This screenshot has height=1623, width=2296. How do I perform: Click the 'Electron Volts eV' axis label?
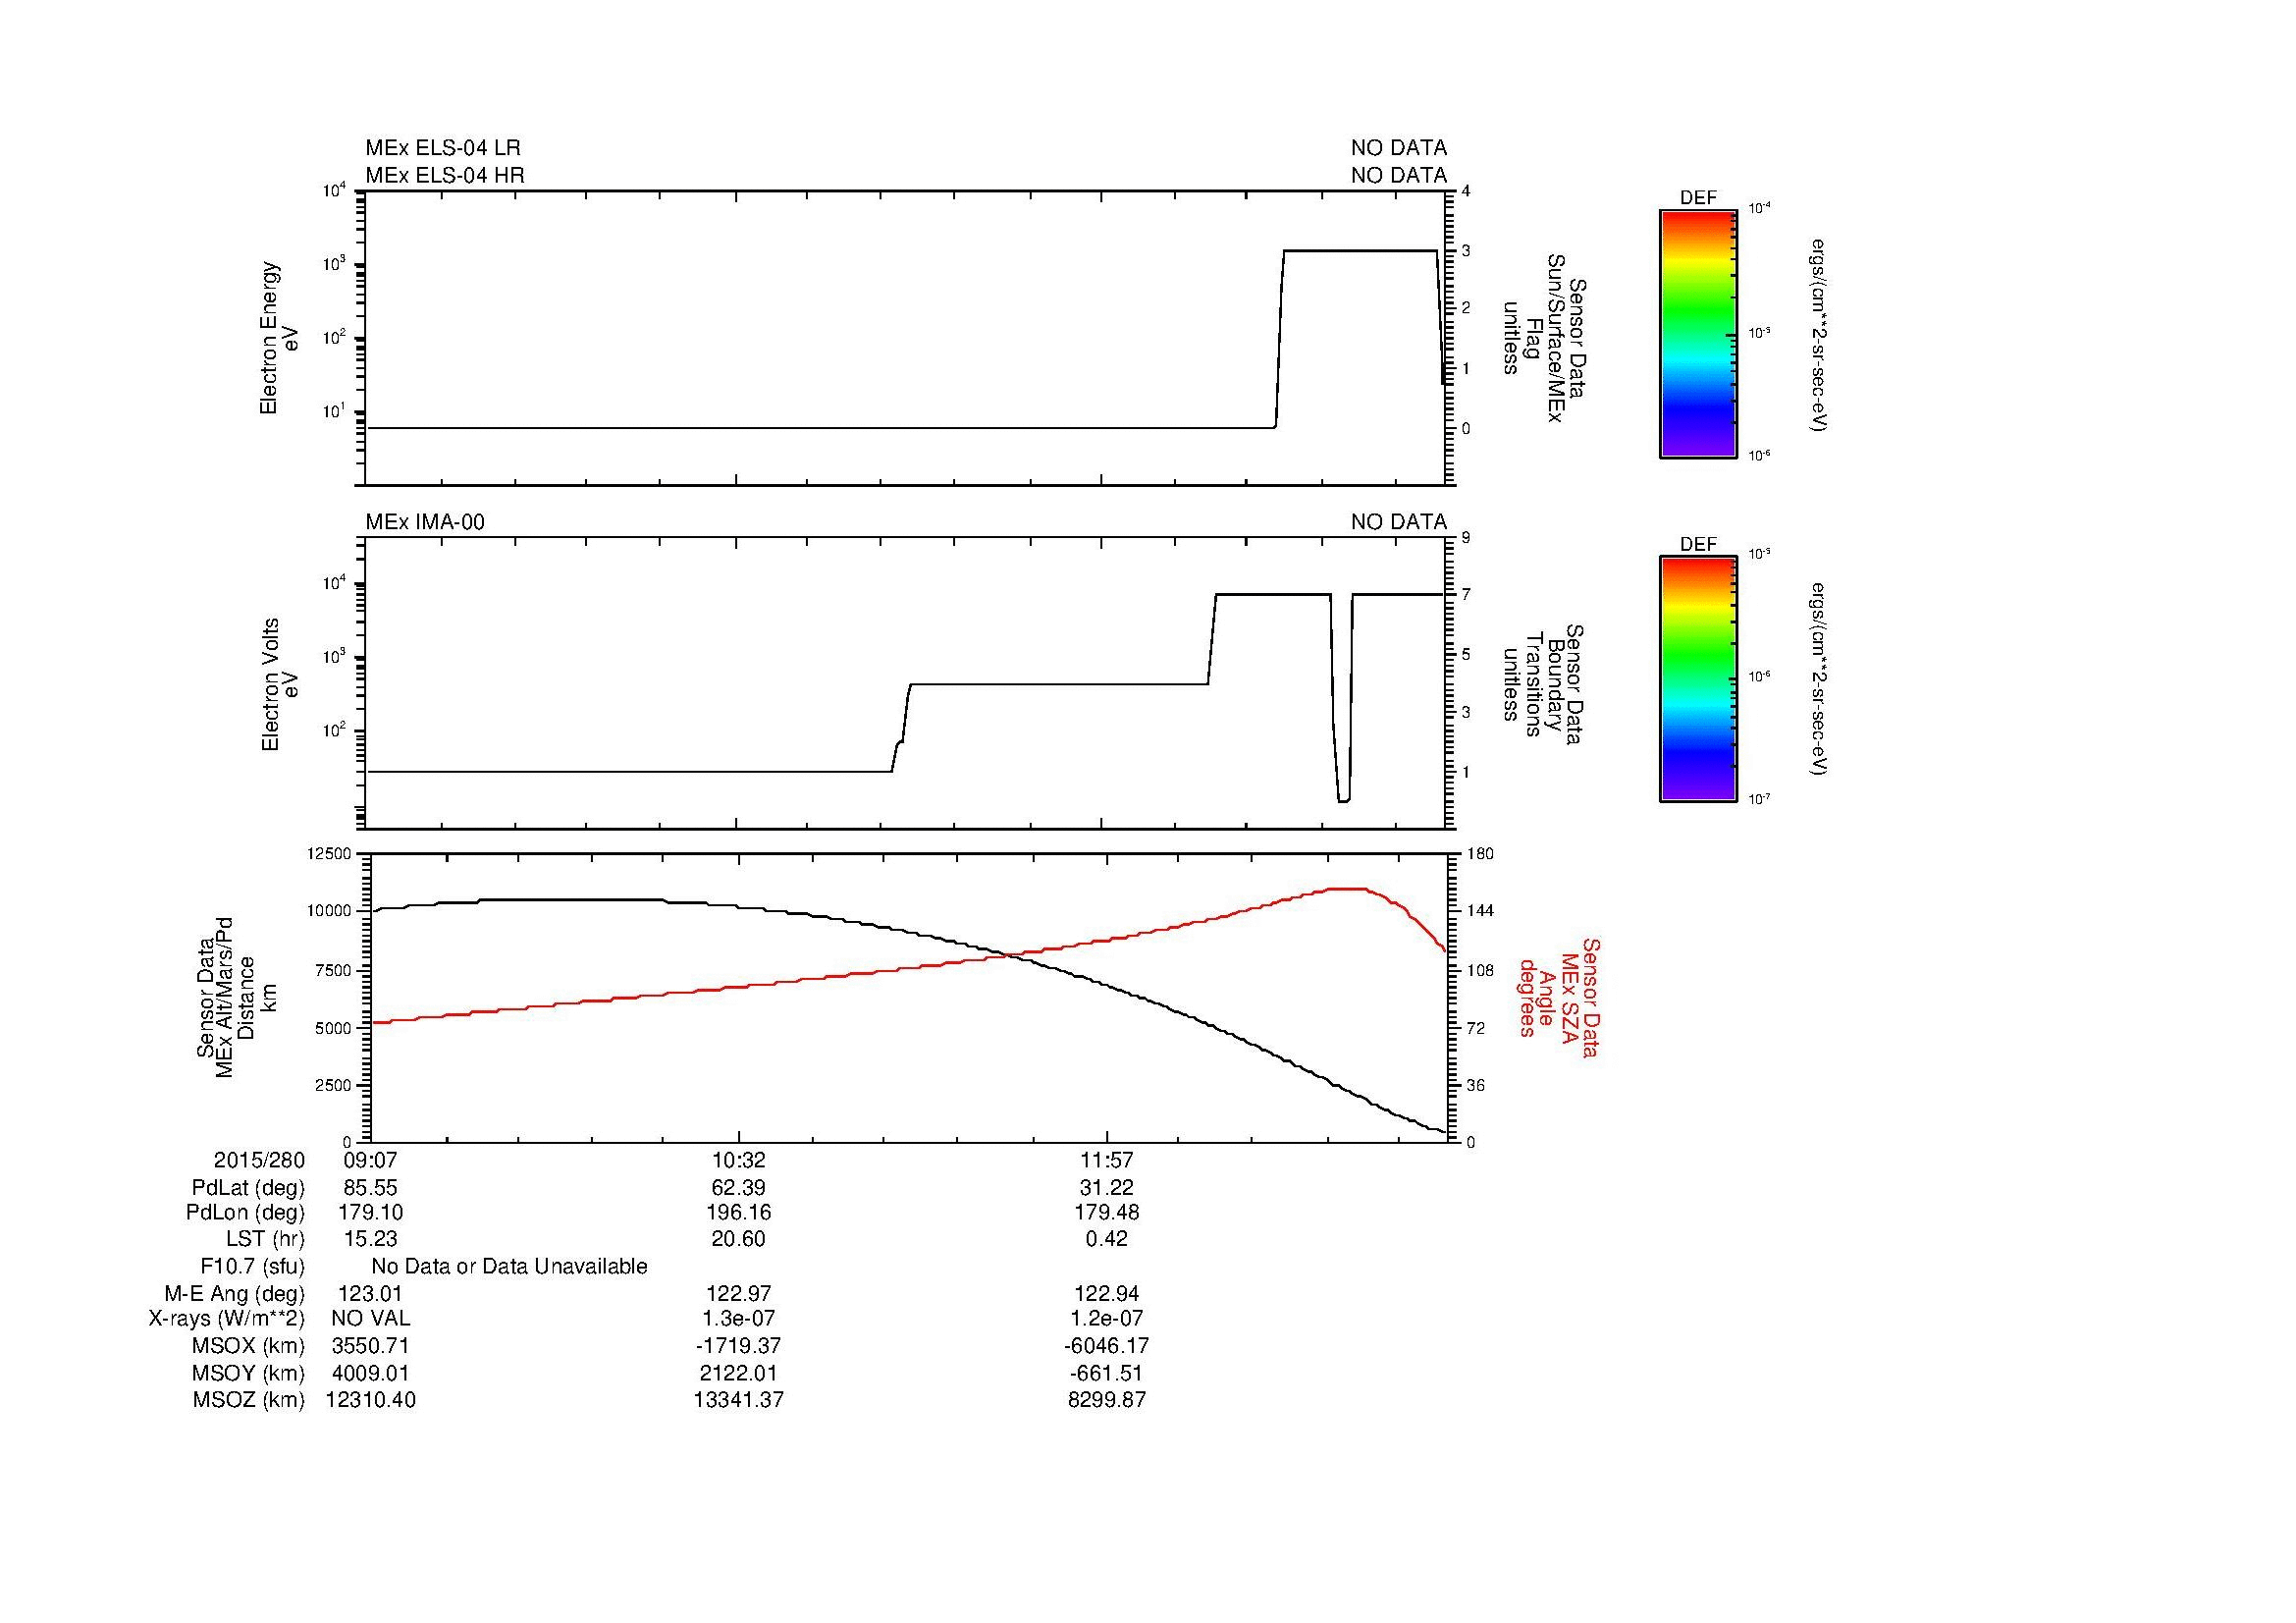(x=279, y=684)
